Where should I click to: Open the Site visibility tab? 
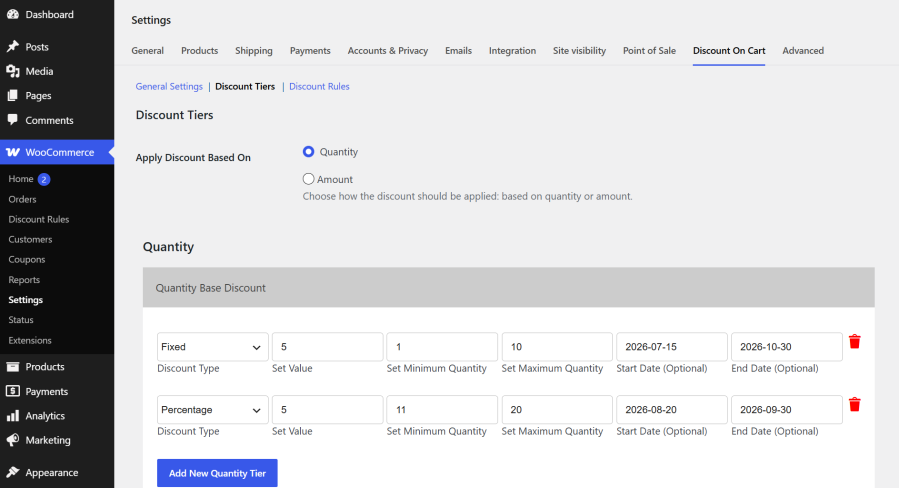tap(579, 50)
